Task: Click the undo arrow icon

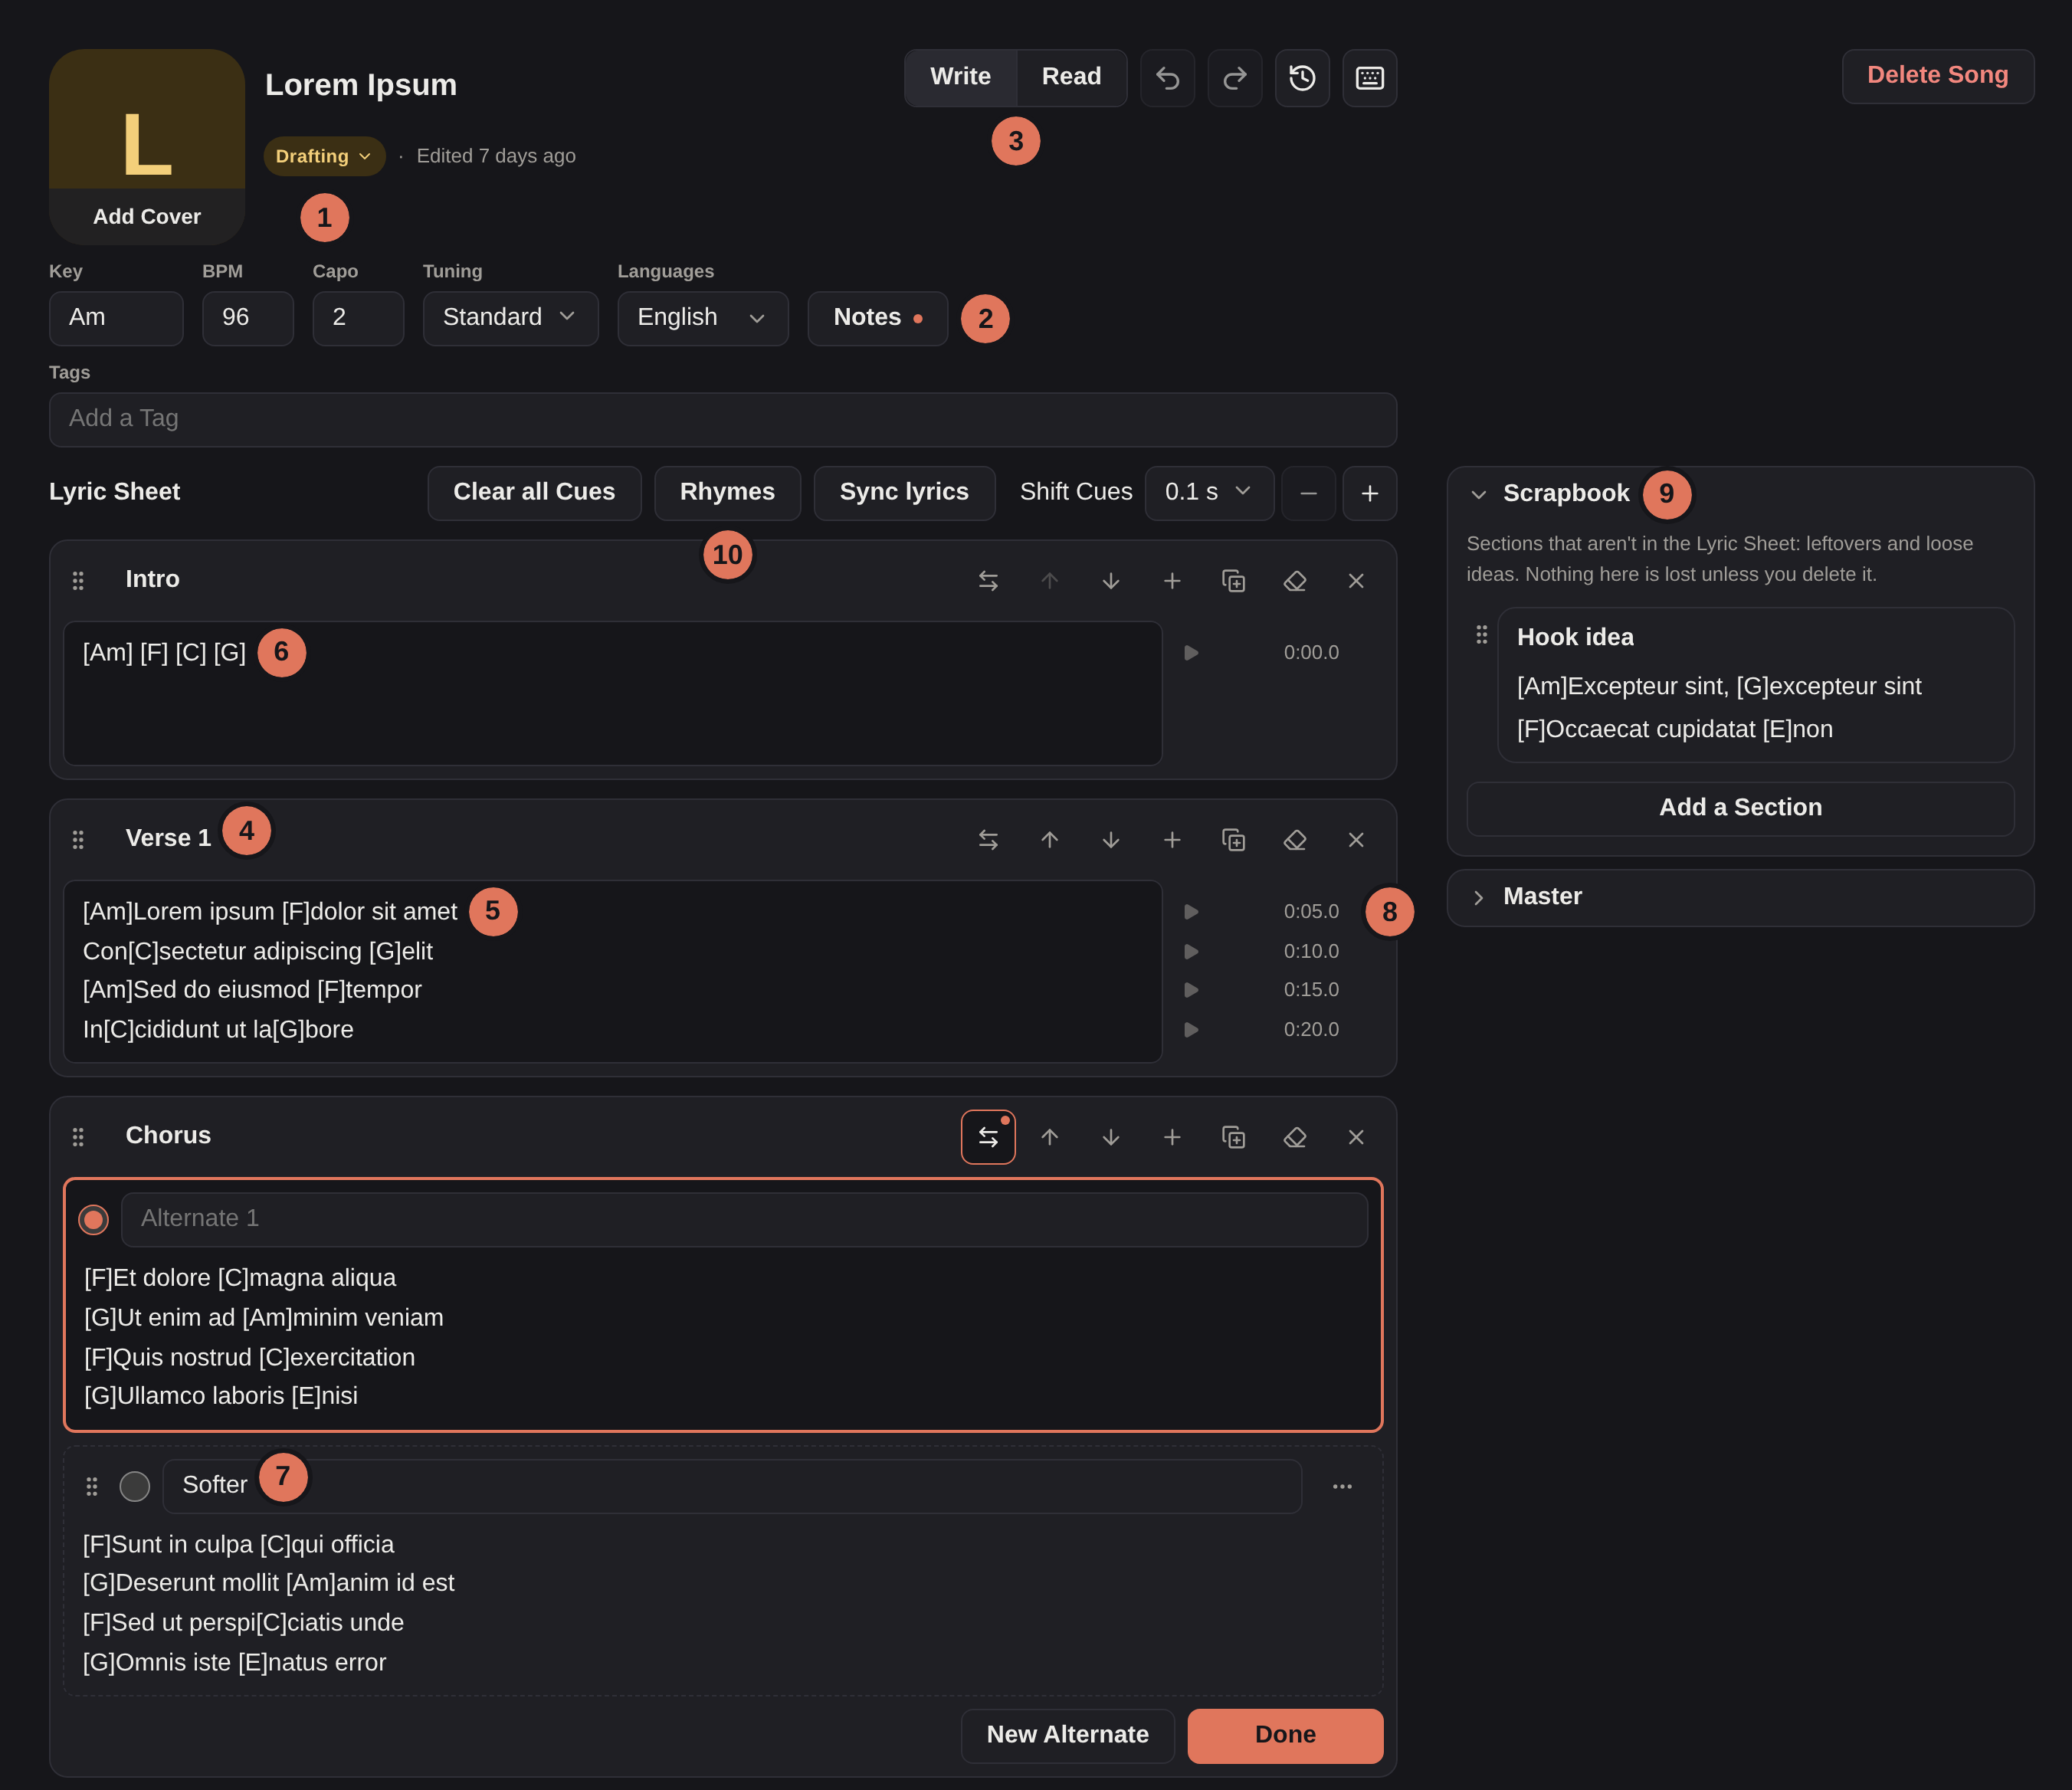Action: (x=1167, y=78)
